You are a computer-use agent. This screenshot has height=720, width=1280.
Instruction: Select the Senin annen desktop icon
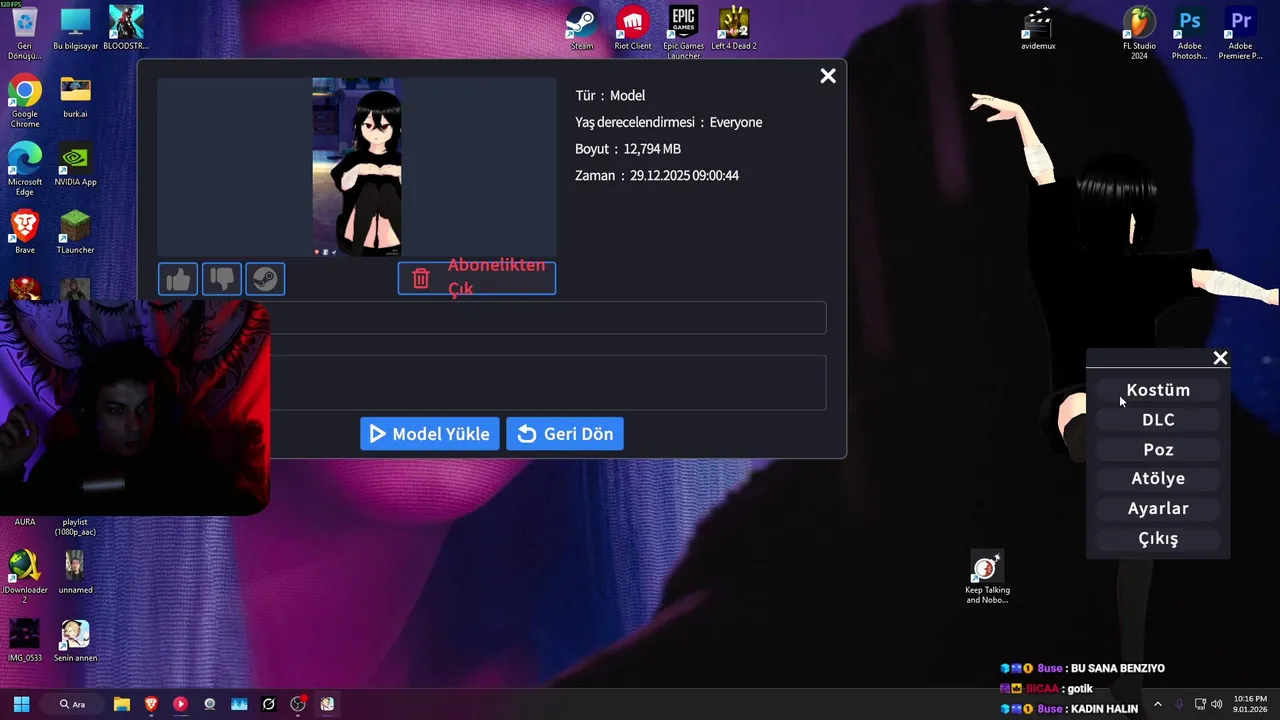point(76,640)
